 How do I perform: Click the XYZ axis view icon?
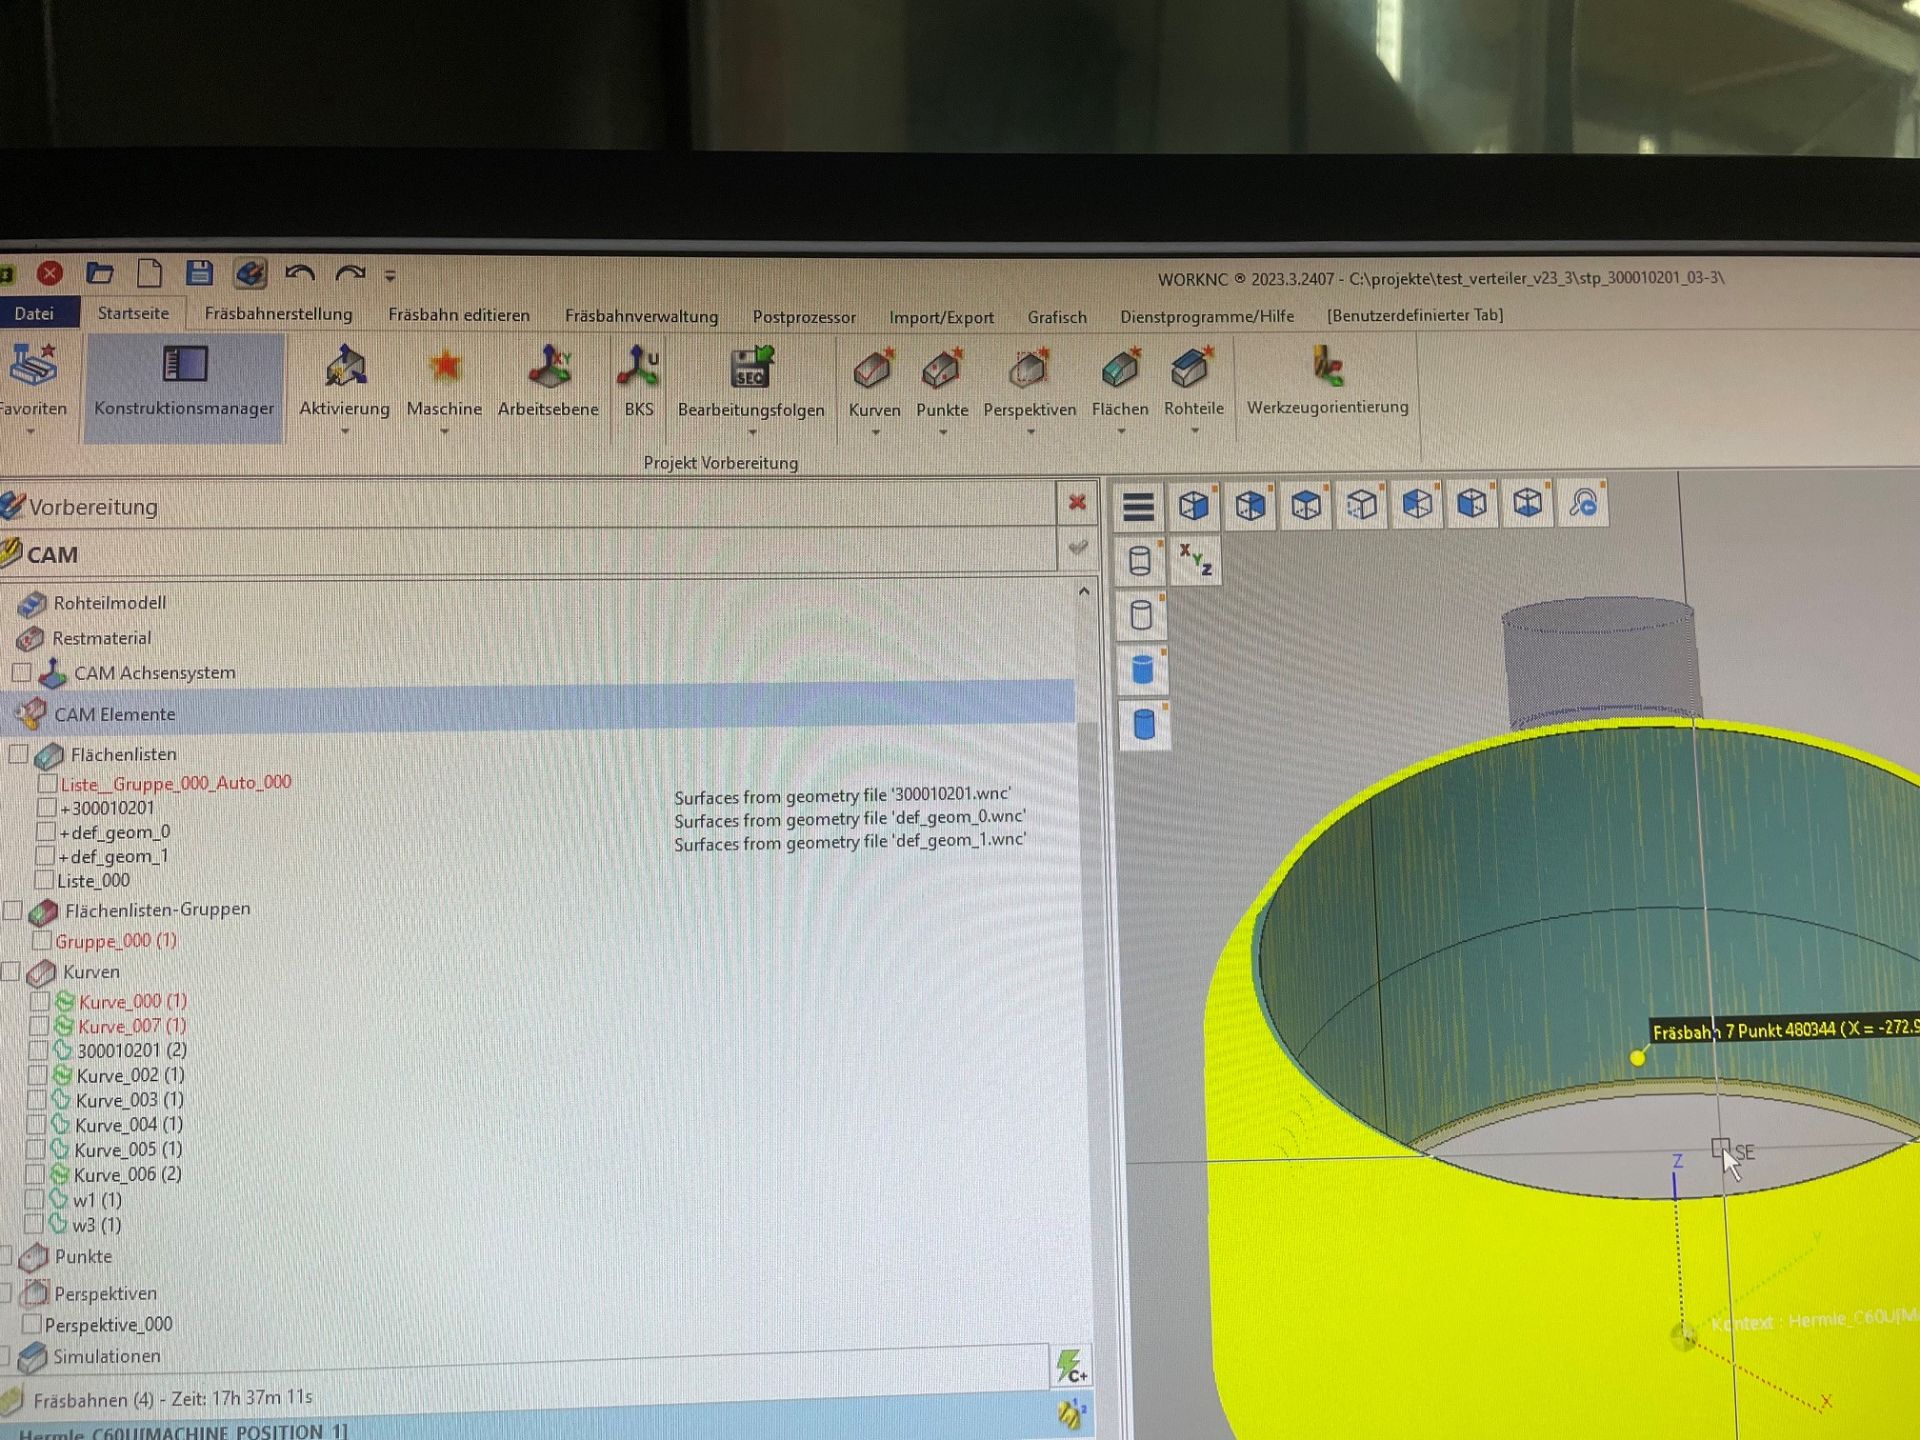(1195, 560)
